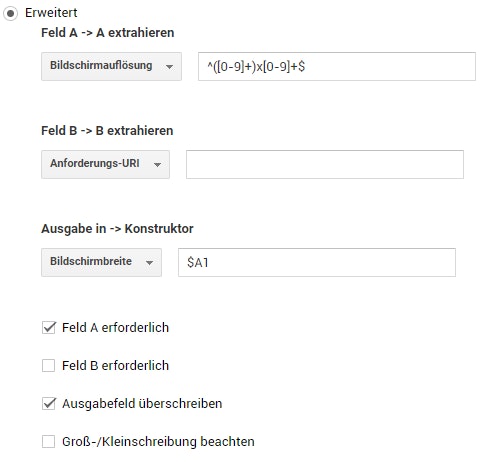Click the arrow icon beside Bildschirmauflösung
The width and height of the screenshot is (489, 462).
[x=169, y=67]
